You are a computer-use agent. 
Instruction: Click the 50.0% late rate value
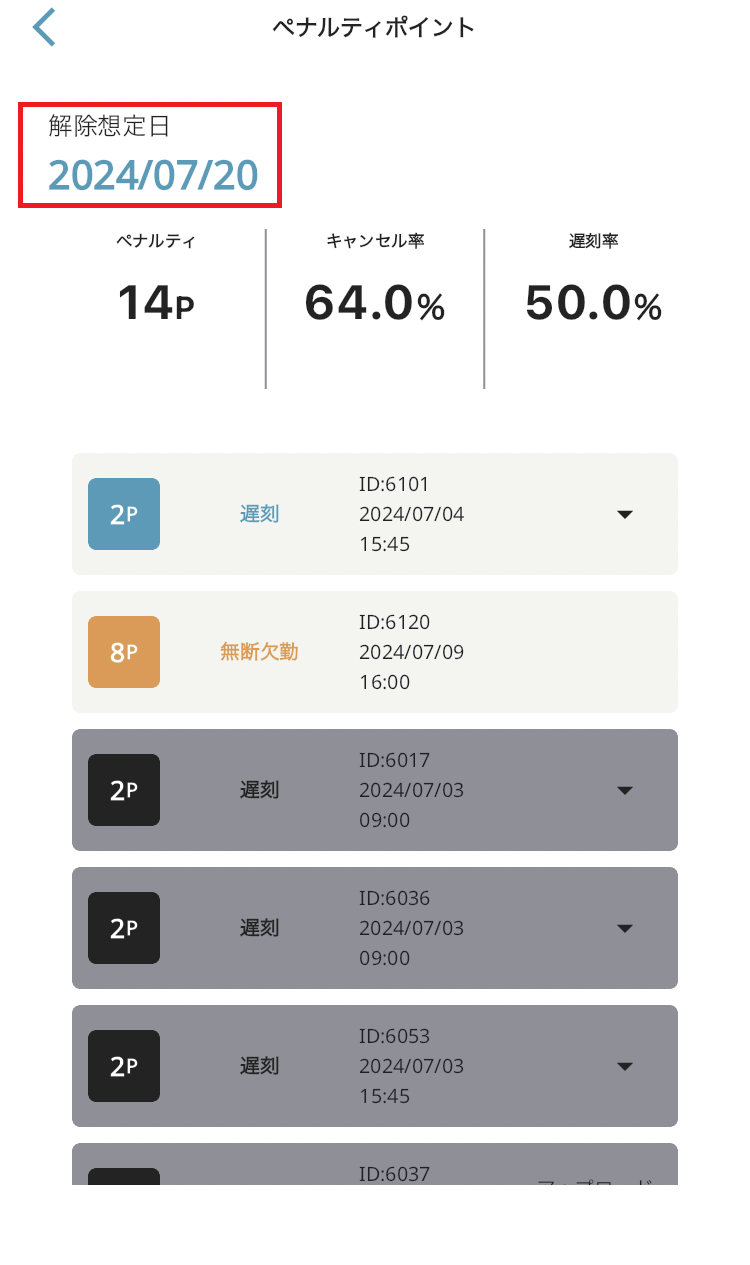click(x=593, y=303)
